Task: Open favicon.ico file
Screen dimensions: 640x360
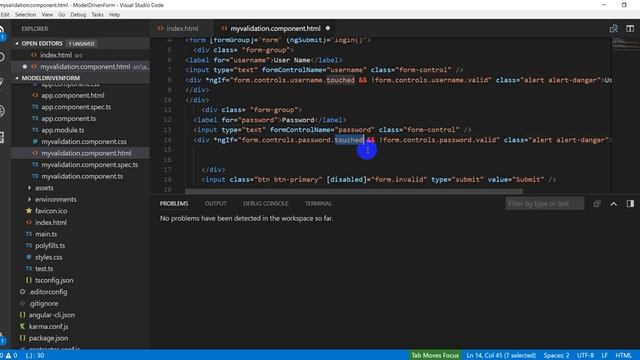Action: pos(51,211)
